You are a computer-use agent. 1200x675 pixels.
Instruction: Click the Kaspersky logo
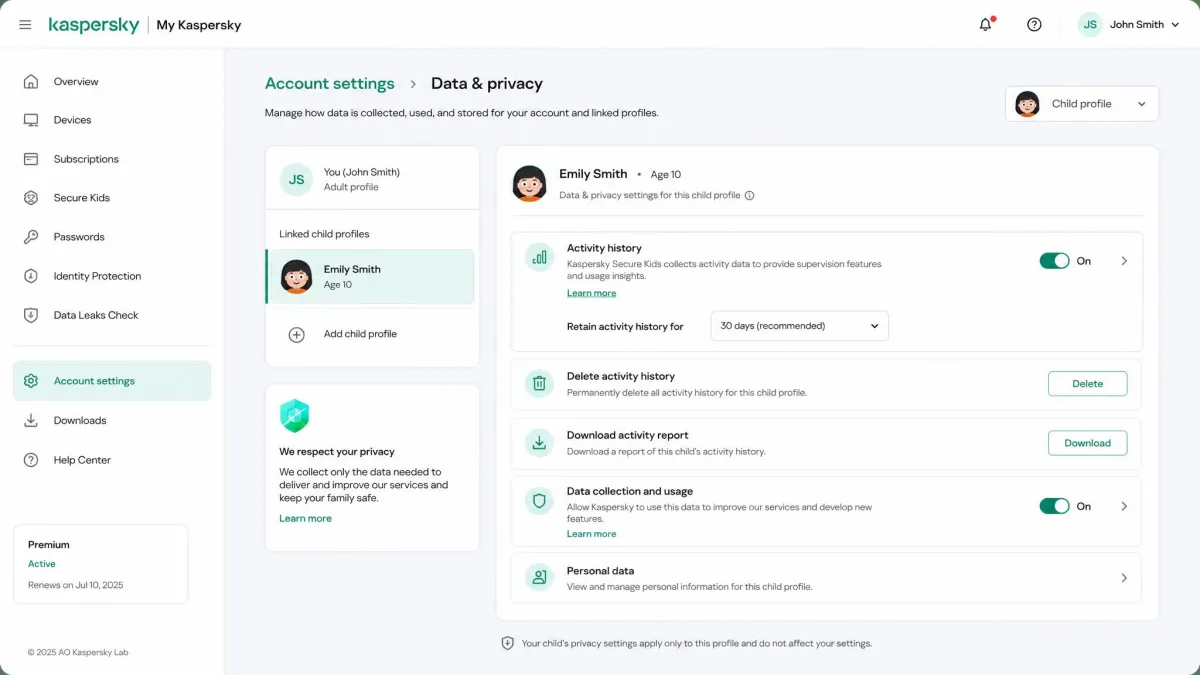[x=94, y=25]
